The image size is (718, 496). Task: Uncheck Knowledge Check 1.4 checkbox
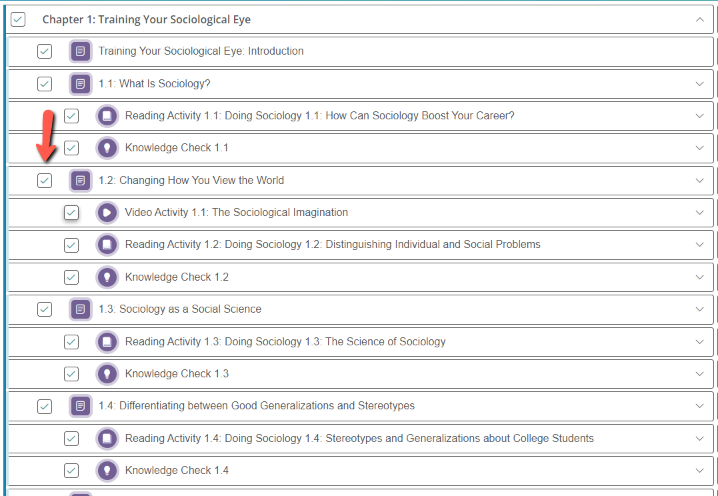[x=71, y=470]
